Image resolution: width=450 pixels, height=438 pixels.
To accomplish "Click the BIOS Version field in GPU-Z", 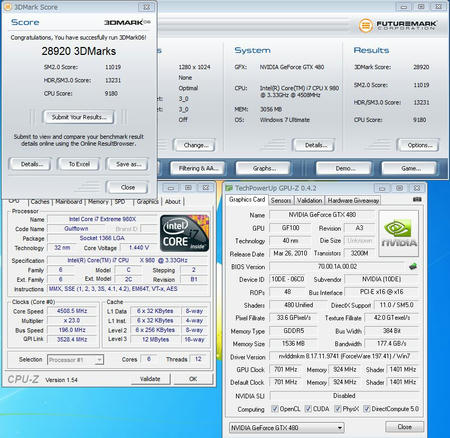I will point(337,267).
